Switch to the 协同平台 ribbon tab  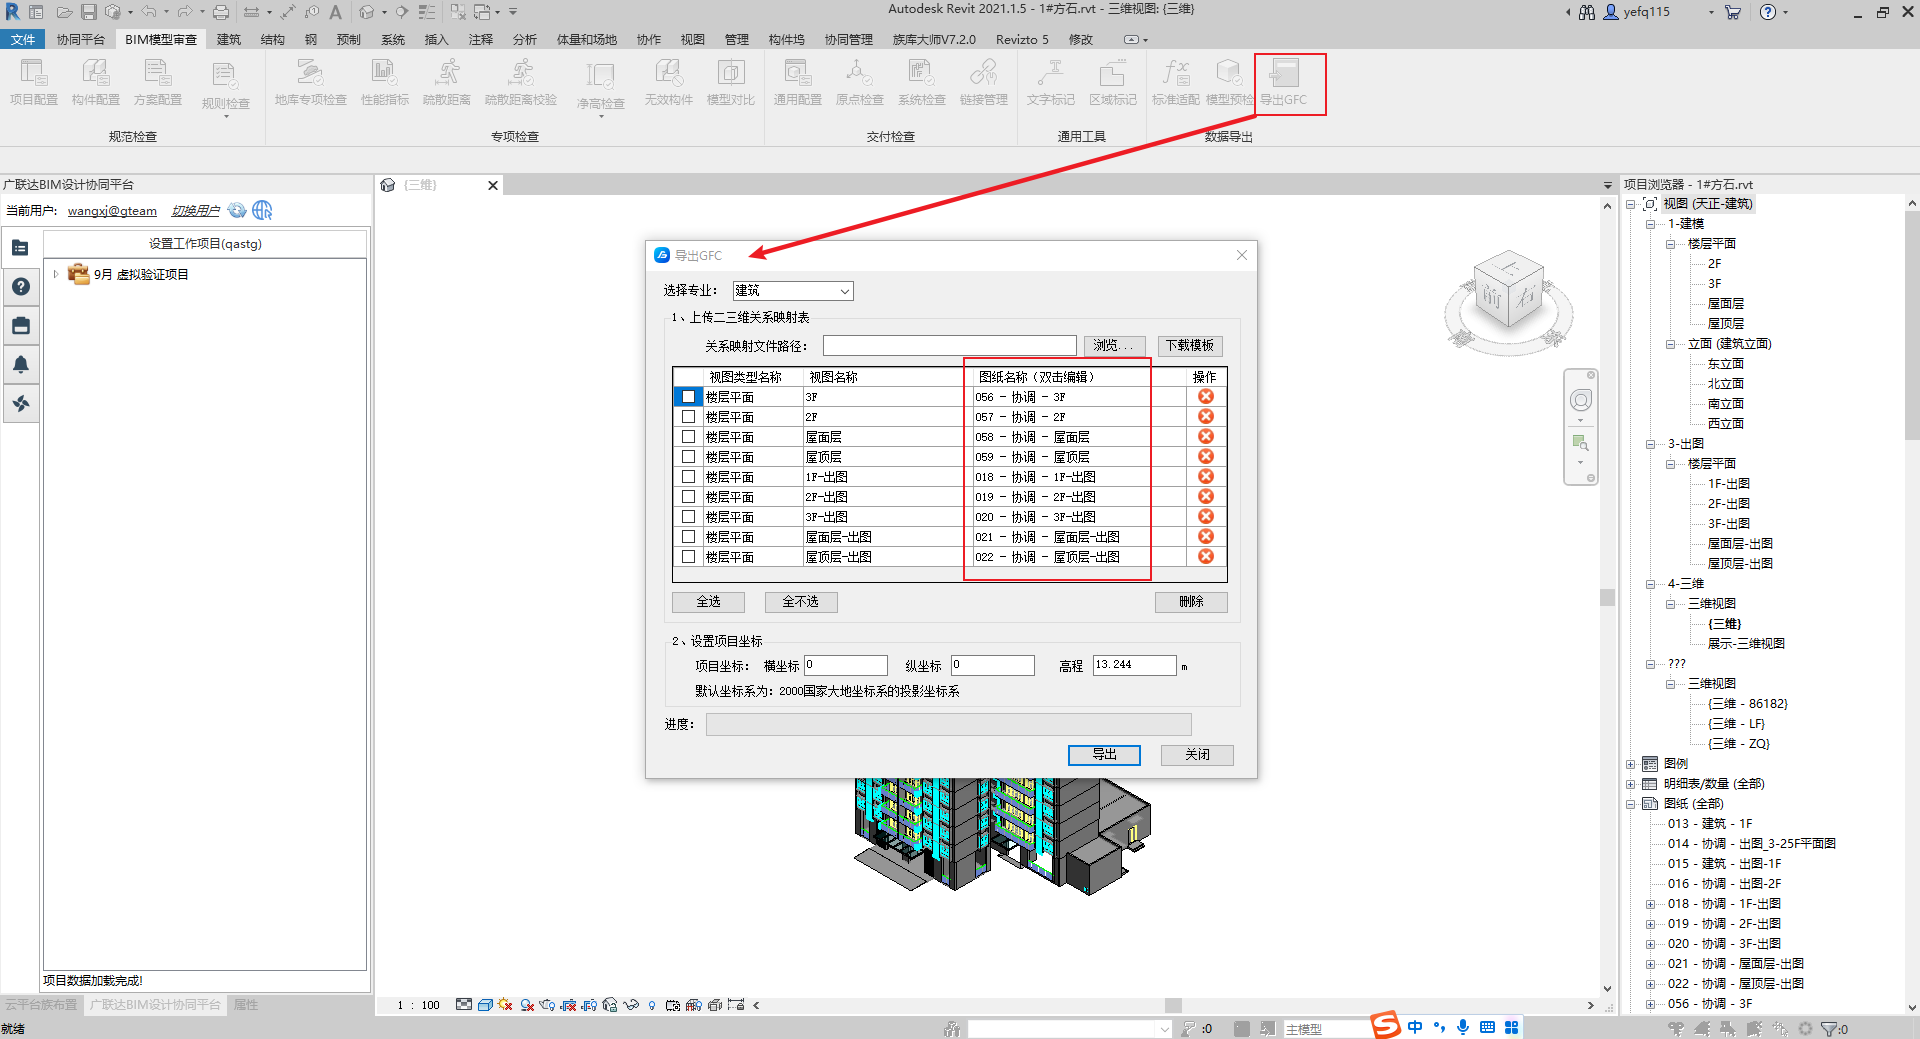coord(81,40)
